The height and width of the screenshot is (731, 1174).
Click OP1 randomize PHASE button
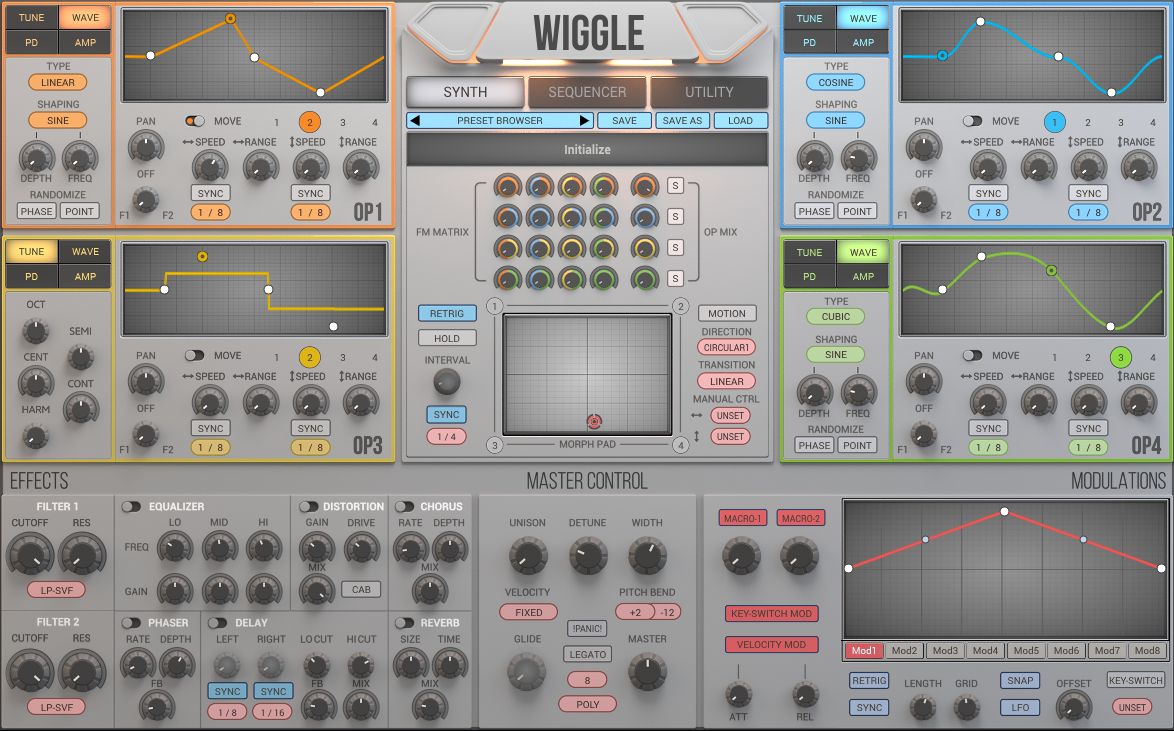click(37, 211)
